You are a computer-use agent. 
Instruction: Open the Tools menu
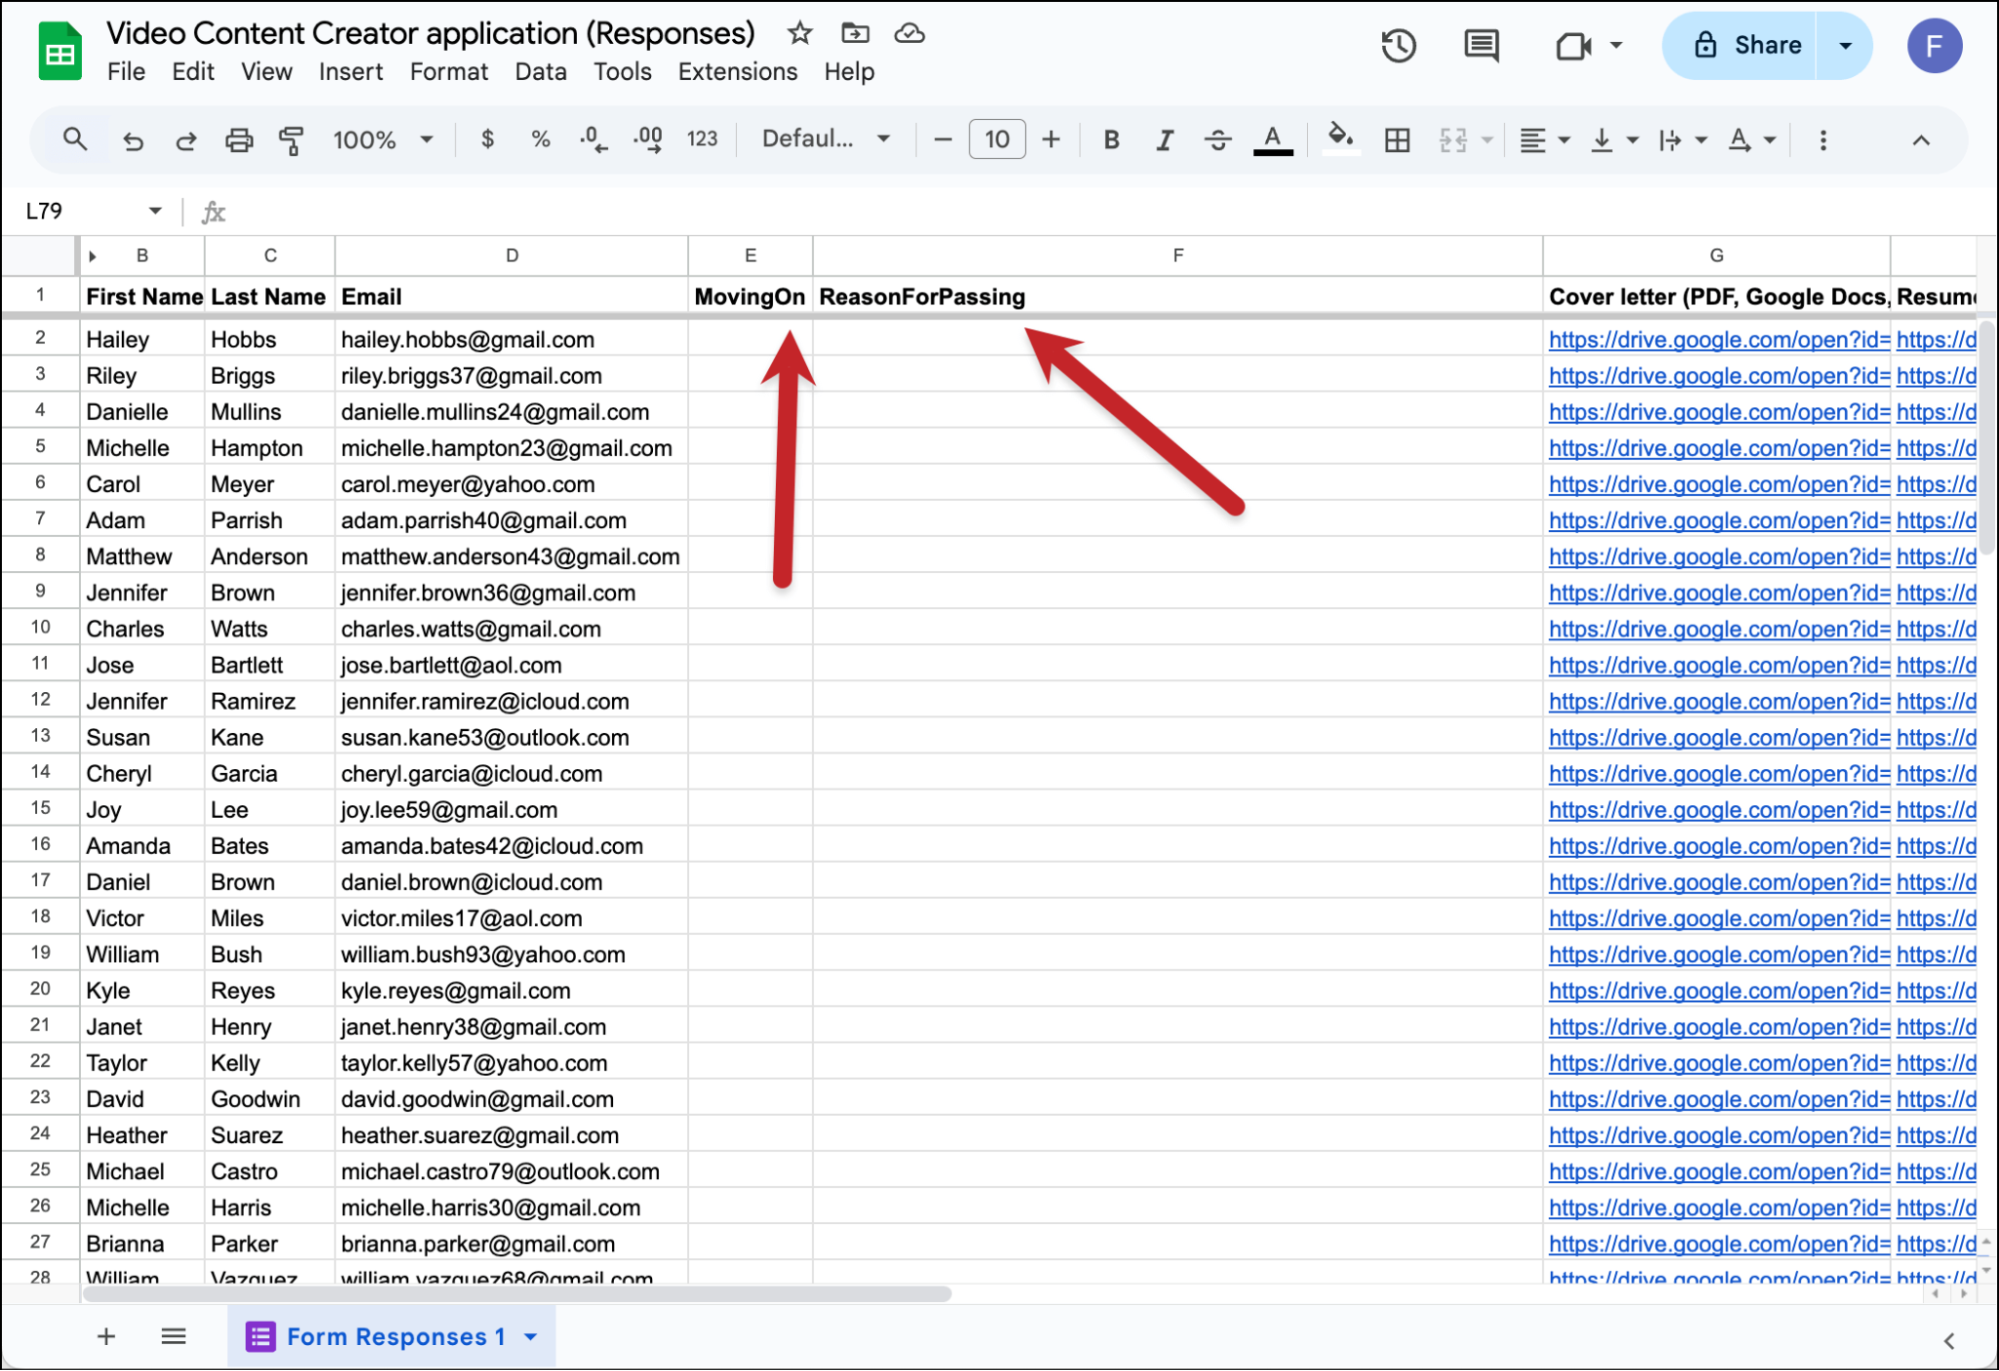pyautogui.click(x=622, y=72)
